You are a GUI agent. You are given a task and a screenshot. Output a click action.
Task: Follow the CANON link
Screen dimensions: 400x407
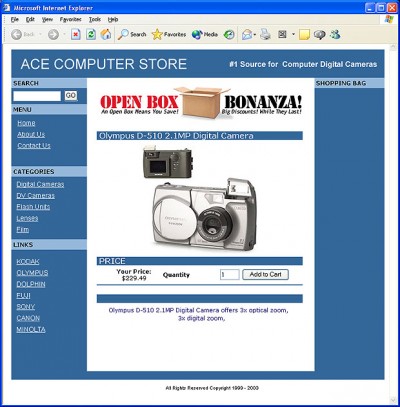click(x=28, y=318)
